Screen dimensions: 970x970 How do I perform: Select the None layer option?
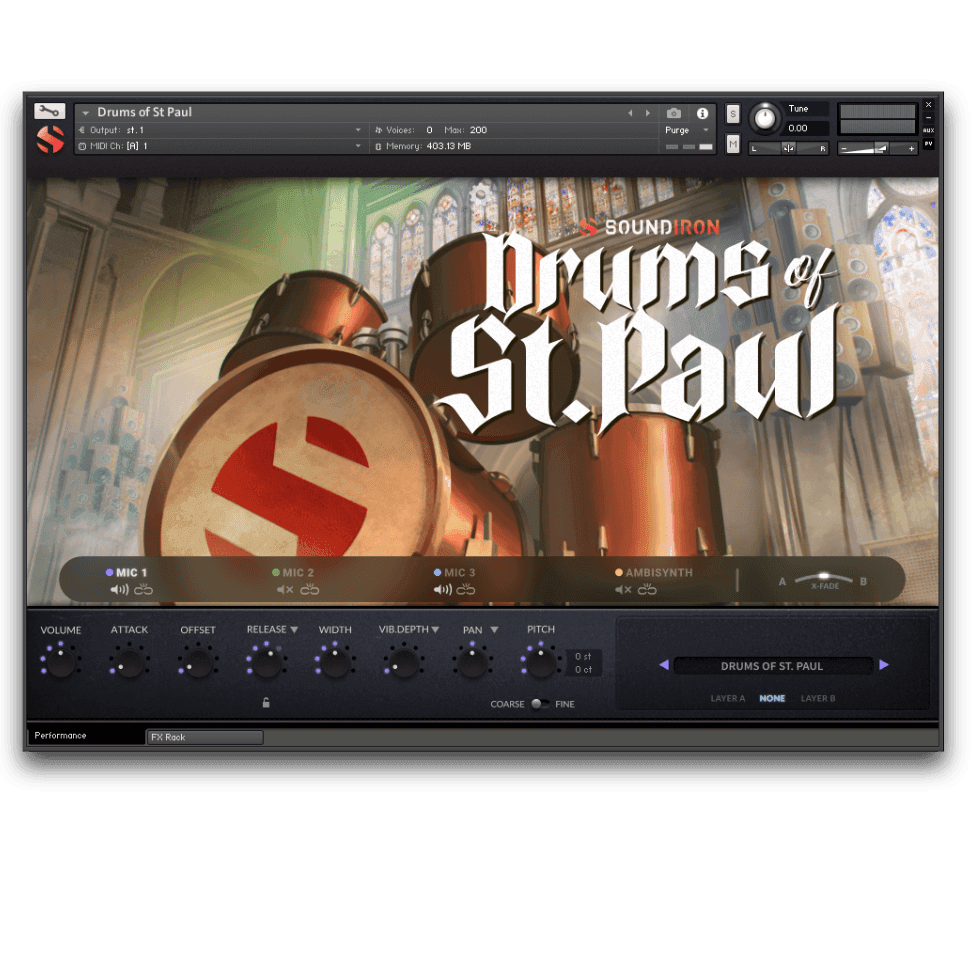pyautogui.click(x=772, y=698)
